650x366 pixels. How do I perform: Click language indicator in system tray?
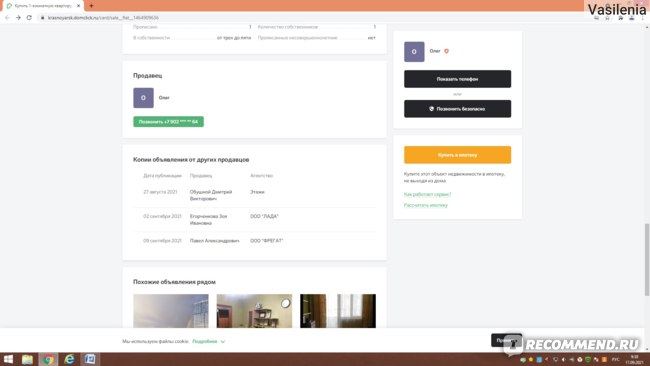click(616, 359)
